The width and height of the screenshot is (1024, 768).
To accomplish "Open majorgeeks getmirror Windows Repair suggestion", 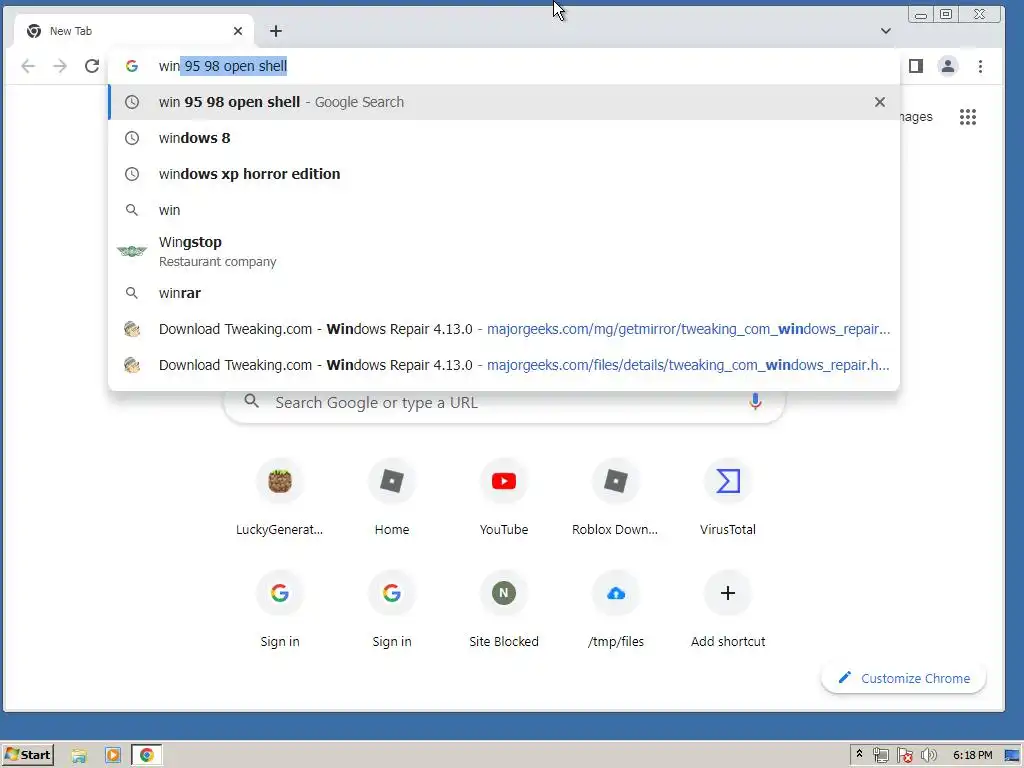I will (x=504, y=329).
